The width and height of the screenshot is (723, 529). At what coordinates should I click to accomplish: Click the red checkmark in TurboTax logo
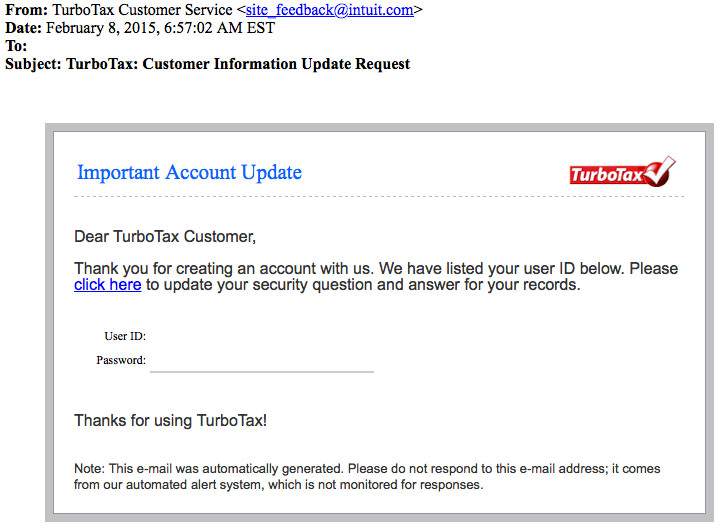click(x=659, y=170)
